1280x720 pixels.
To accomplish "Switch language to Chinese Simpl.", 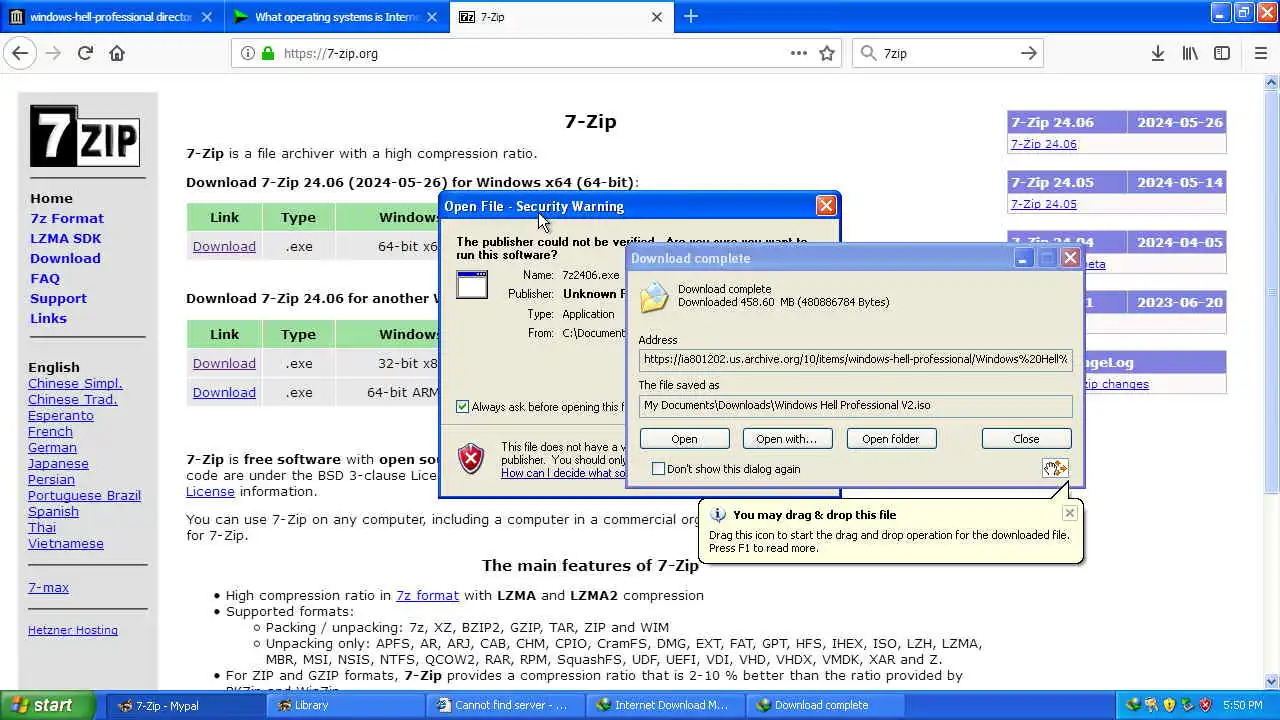I will (75, 383).
